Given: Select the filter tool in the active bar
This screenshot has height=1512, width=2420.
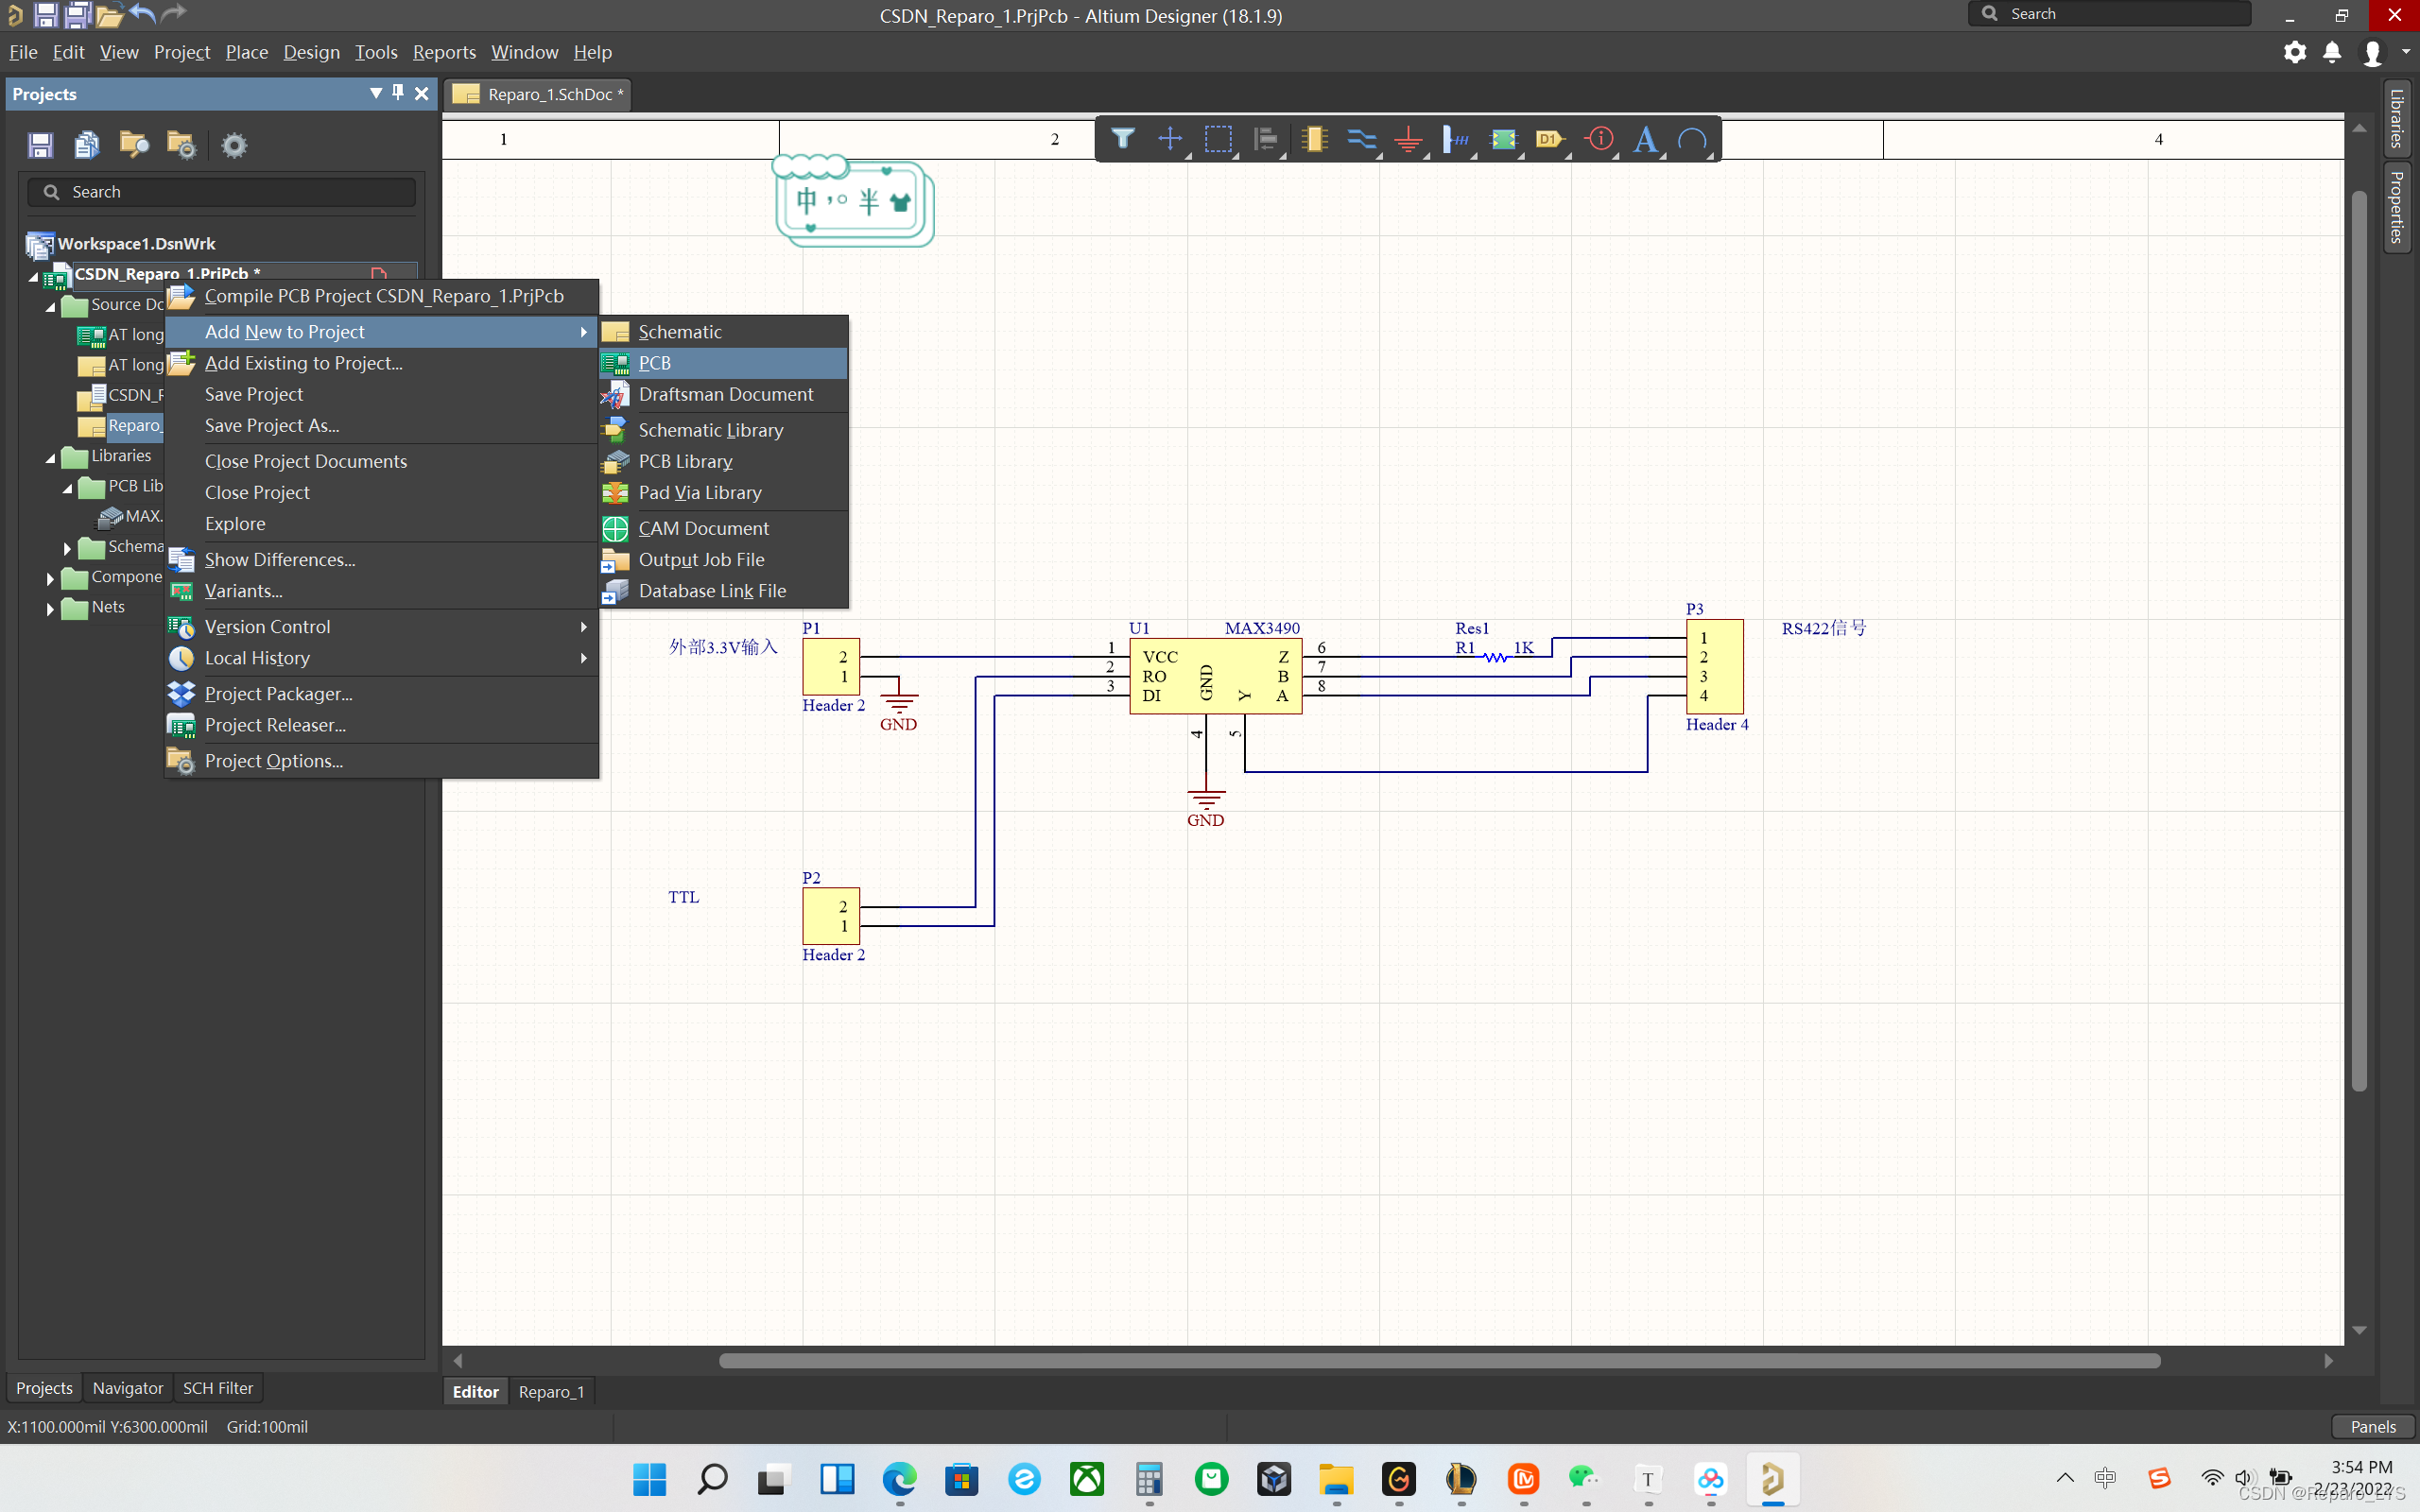Looking at the screenshot, I should point(1122,139).
